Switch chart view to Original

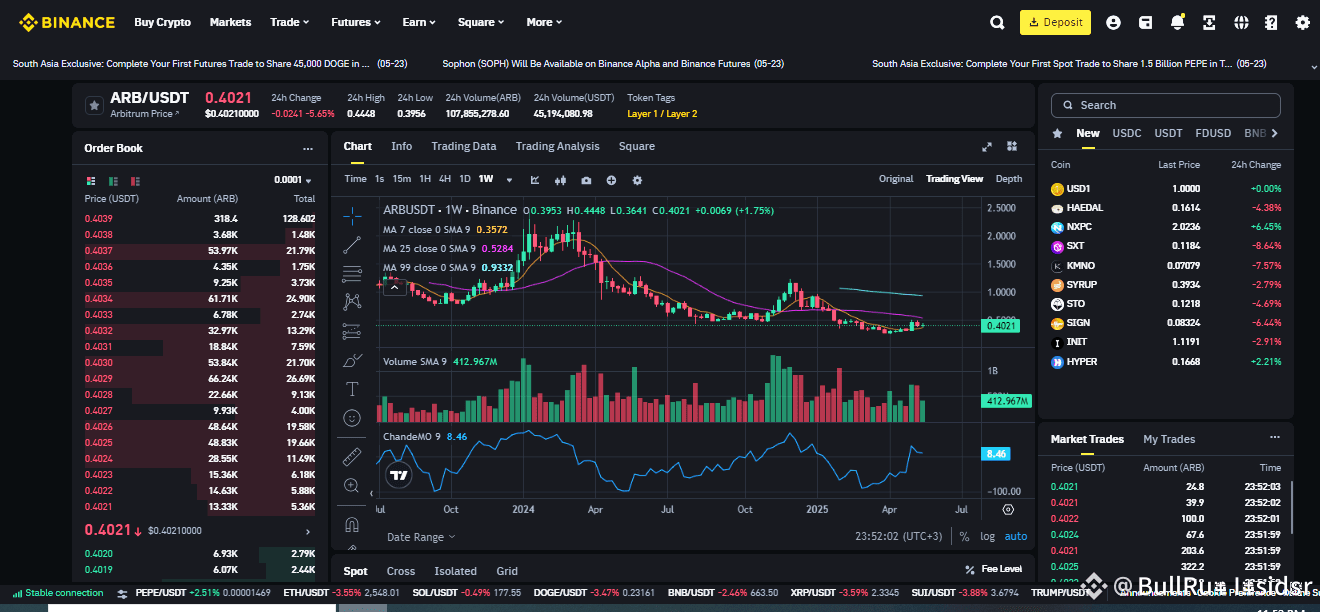click(x=896, y=179)
